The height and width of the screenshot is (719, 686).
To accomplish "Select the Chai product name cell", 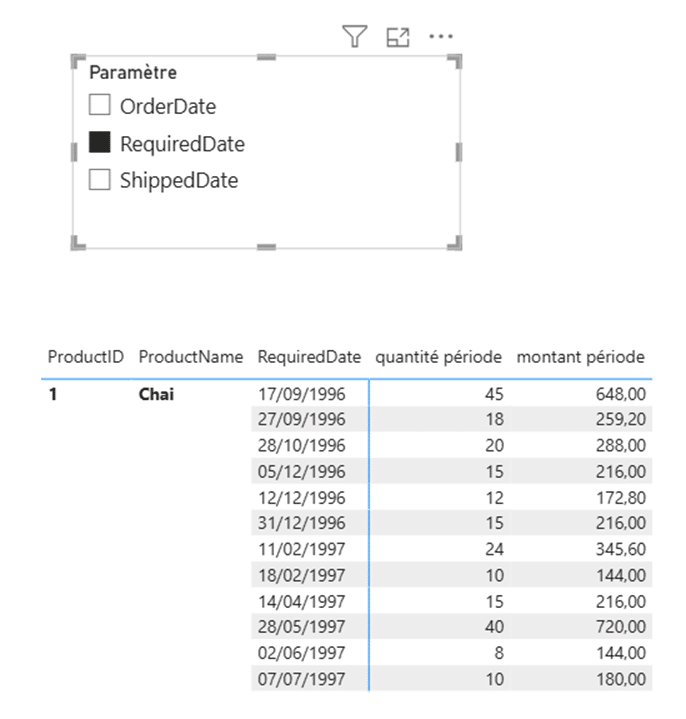I will tap(156, 394).
